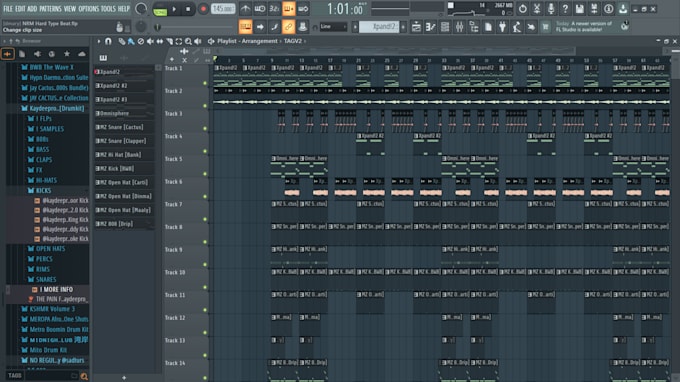Open the shopping cart content library icon

(545, 27)
